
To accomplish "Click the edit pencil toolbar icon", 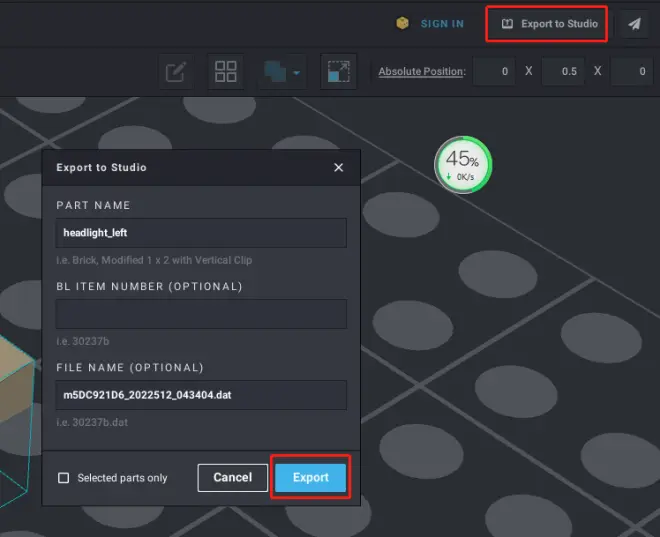I will (x=176, y=72).
